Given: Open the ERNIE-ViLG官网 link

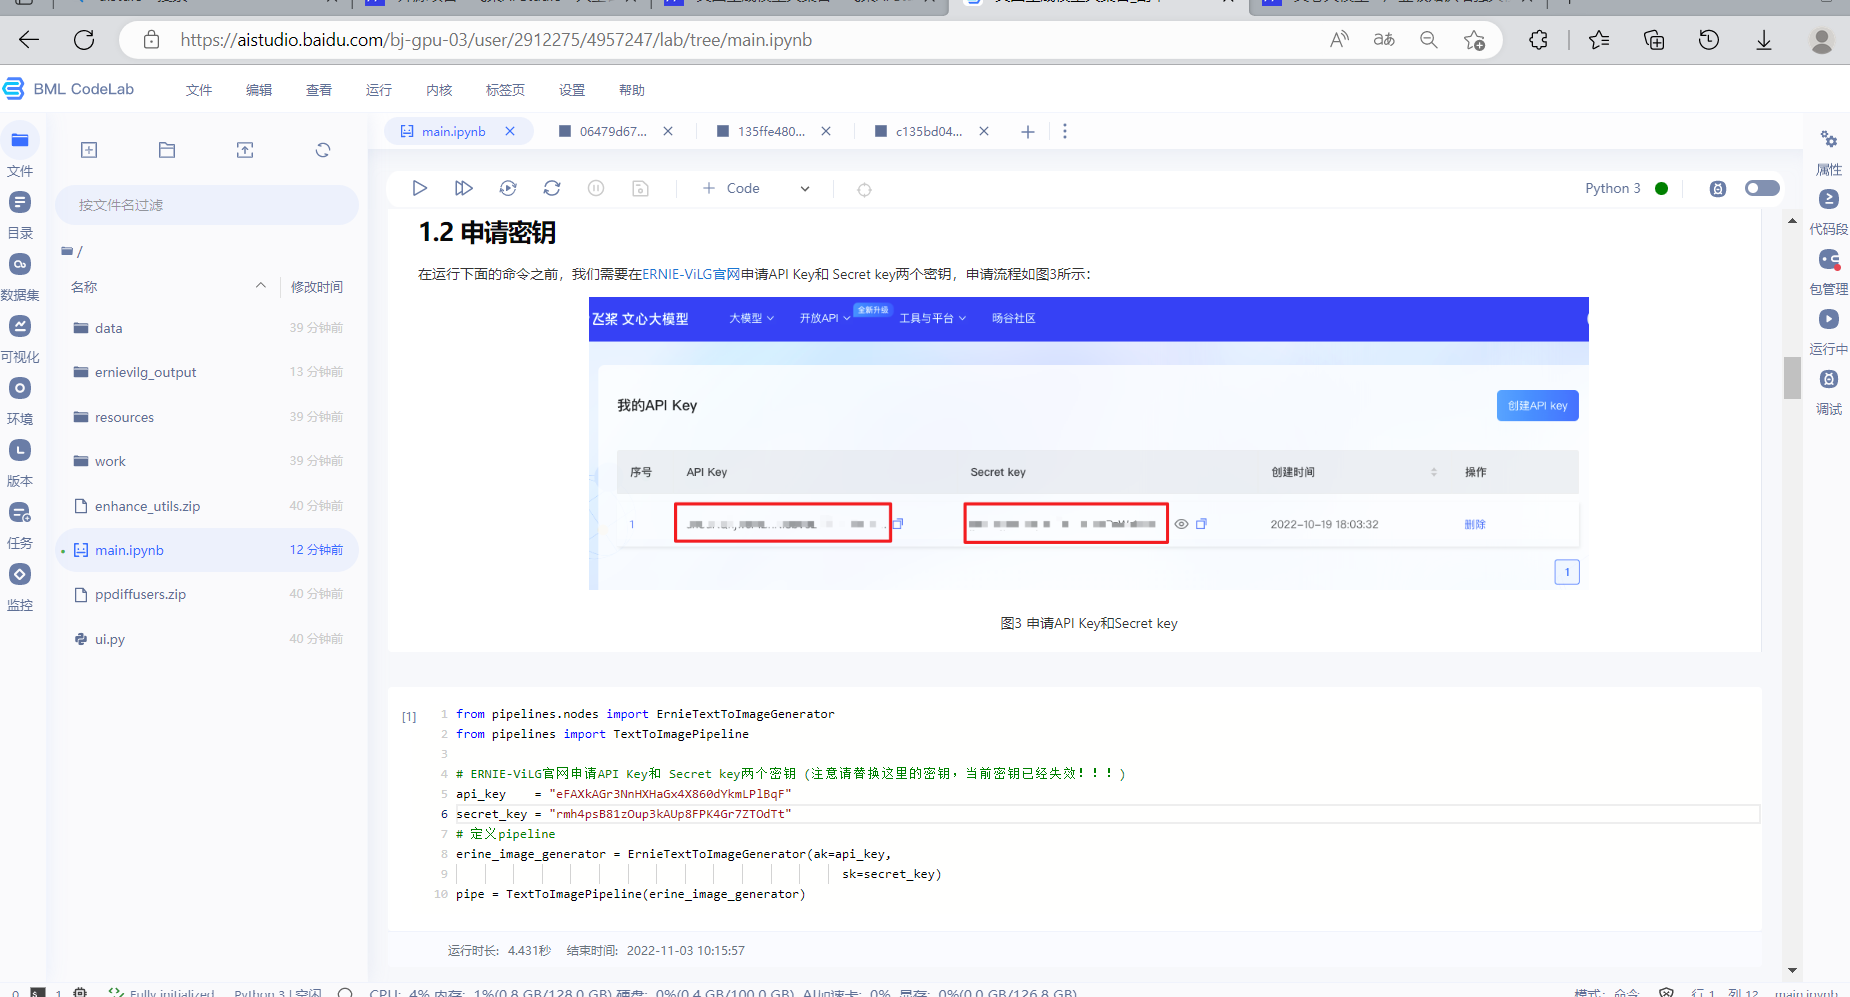Looking at the screenshot, I should (690, 274).
